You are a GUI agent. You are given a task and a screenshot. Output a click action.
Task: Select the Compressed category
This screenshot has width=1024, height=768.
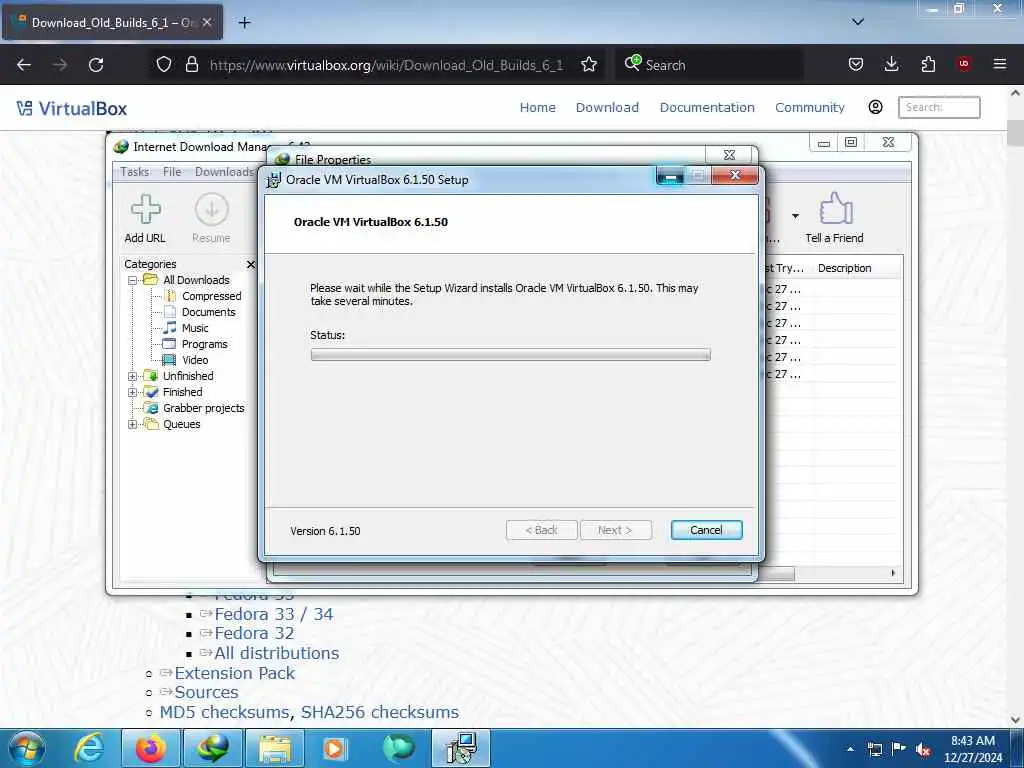pos(211,296)
